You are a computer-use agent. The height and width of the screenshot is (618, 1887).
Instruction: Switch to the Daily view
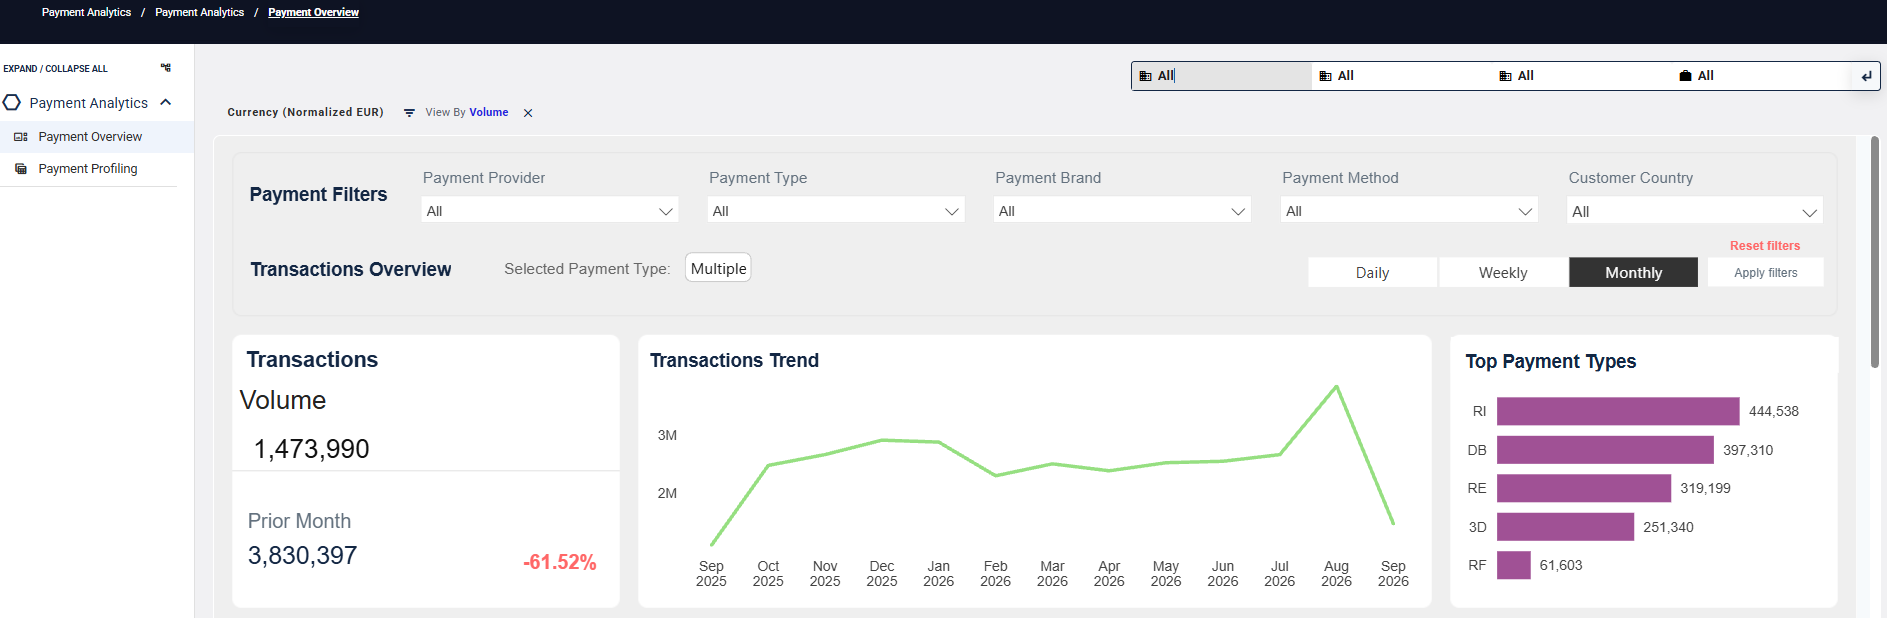(x=1372, y=272)
